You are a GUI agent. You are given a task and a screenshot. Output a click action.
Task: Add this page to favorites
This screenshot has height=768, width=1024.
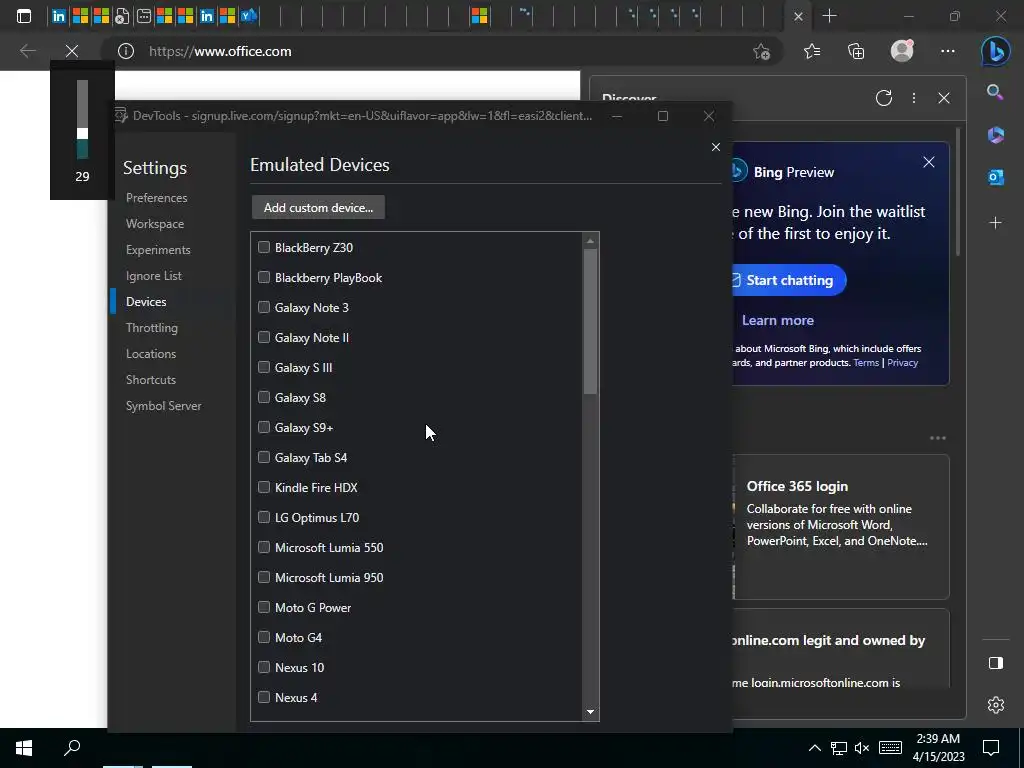tap(761, 52)
